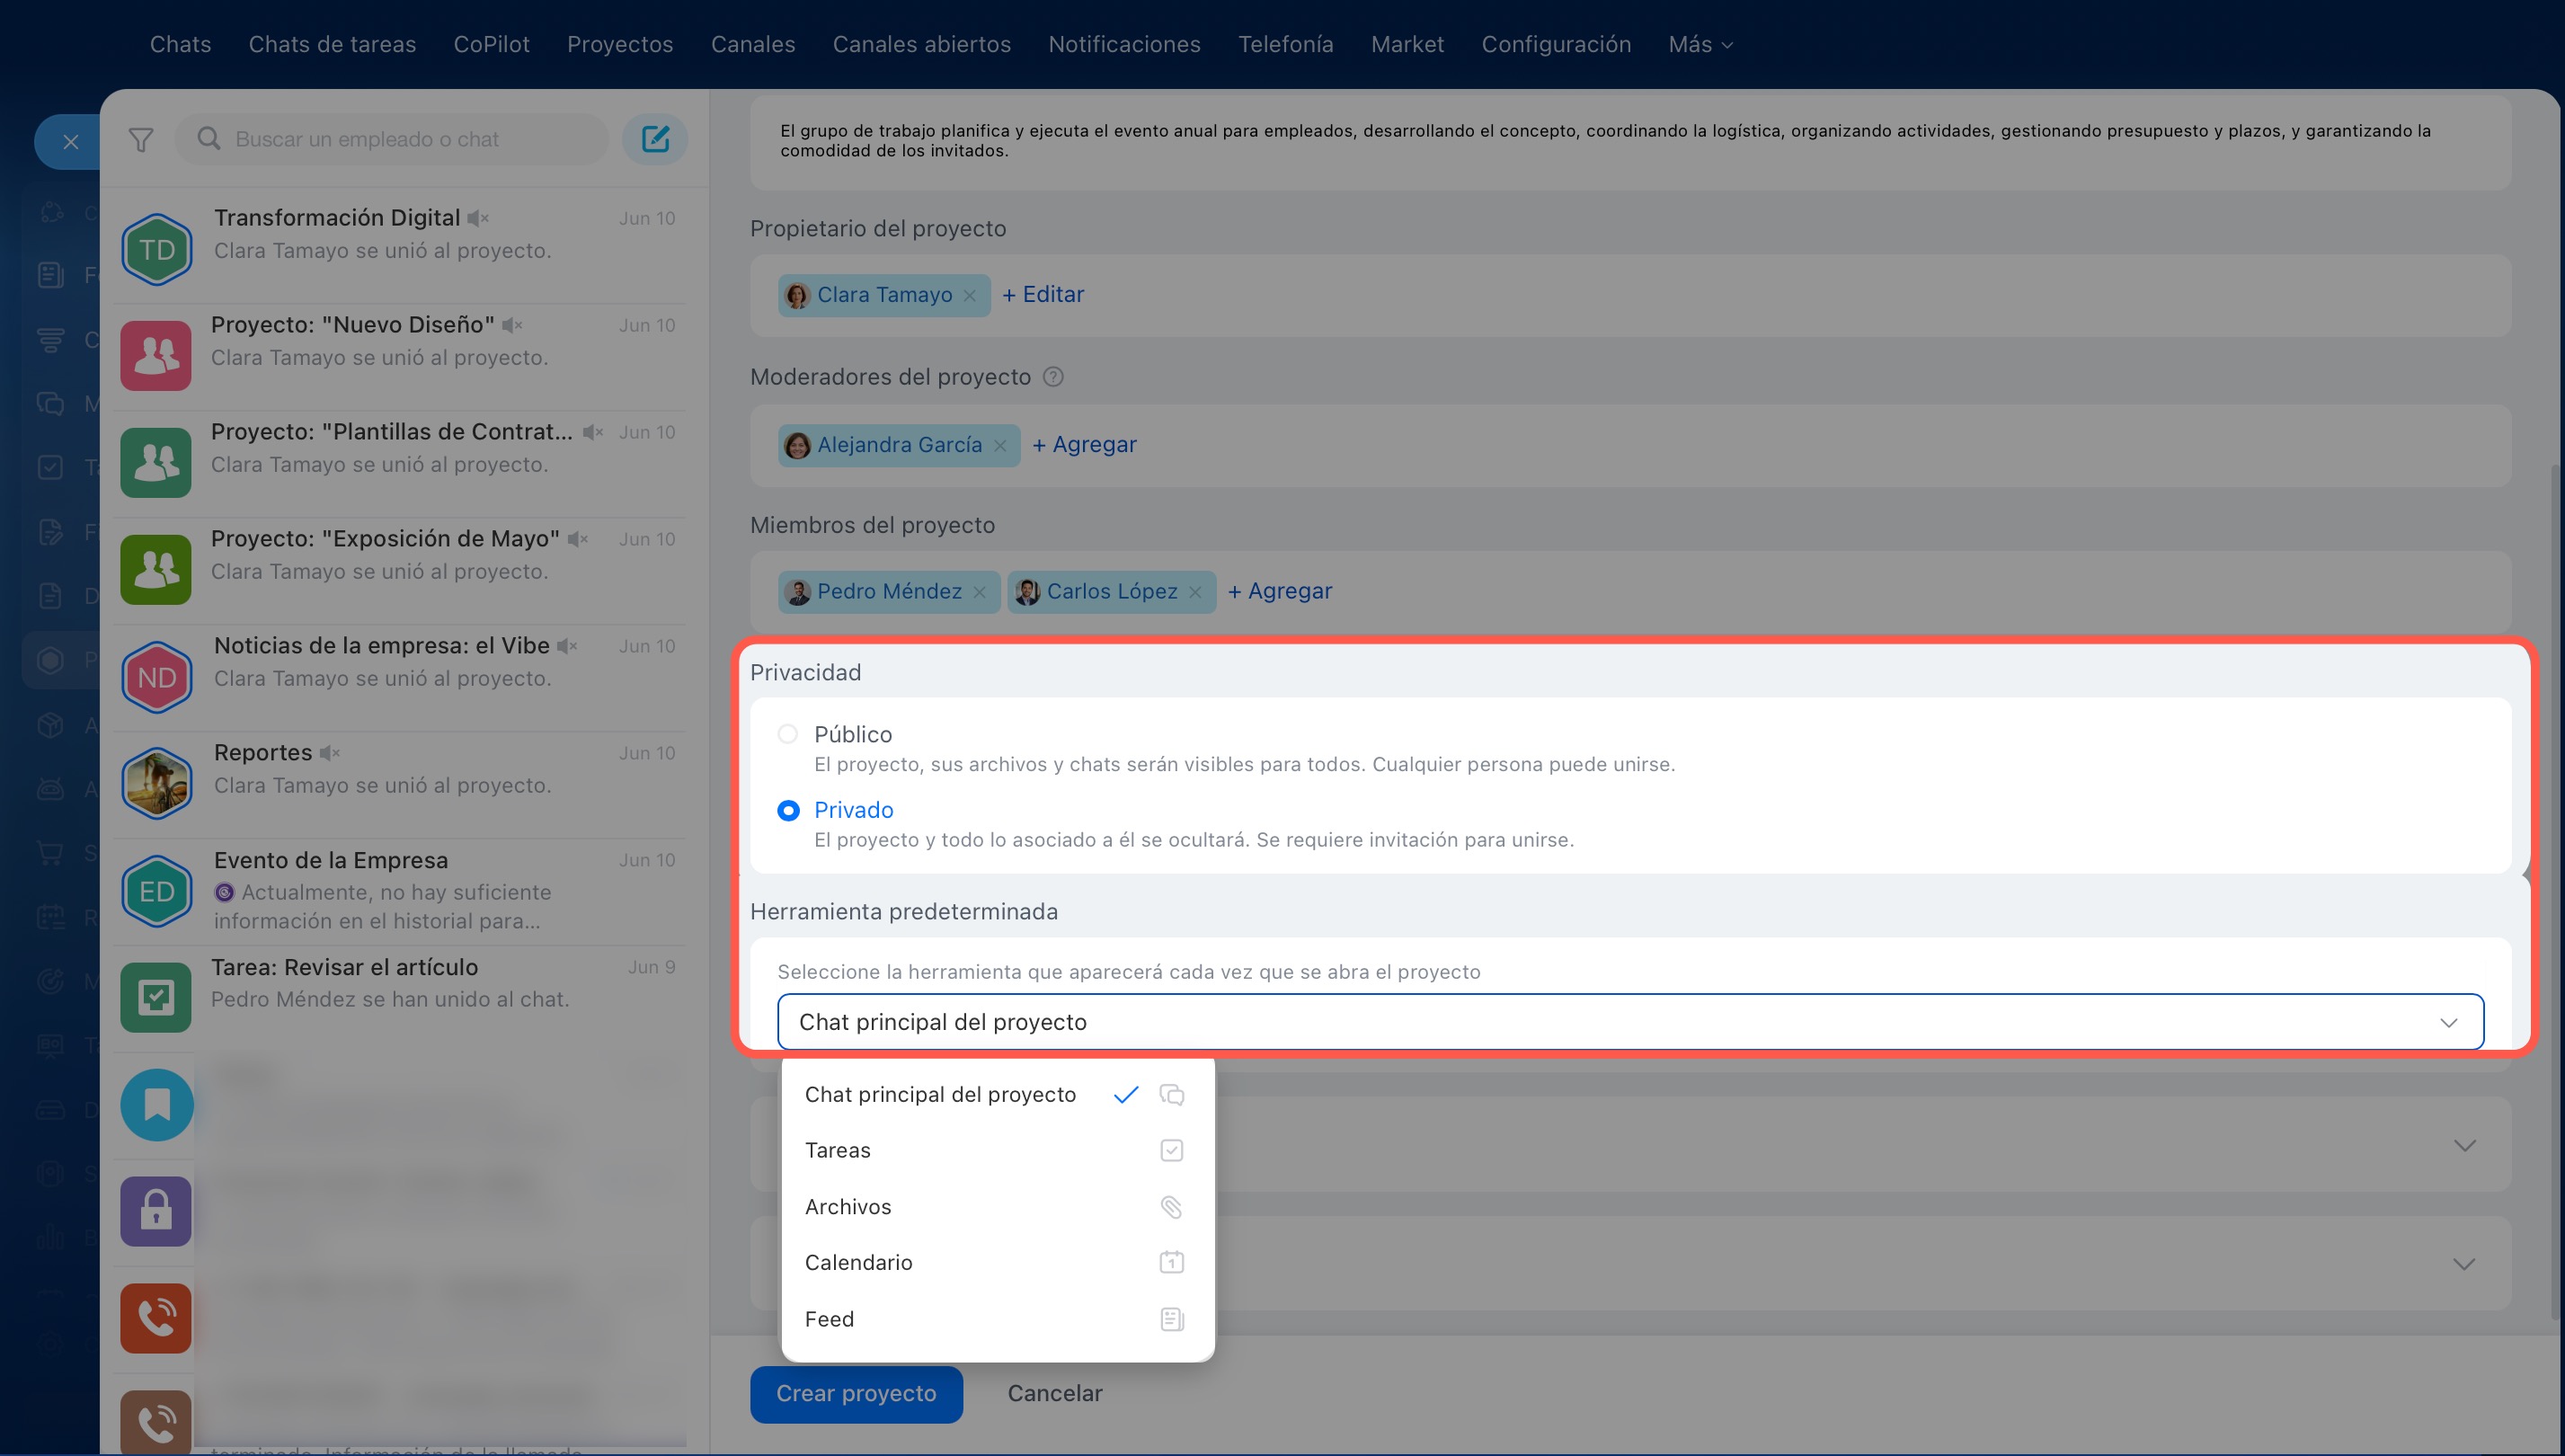Screen dimensions: 2565x1456
Task: Click the Cancelar button
Action: coord(1054,1393)
